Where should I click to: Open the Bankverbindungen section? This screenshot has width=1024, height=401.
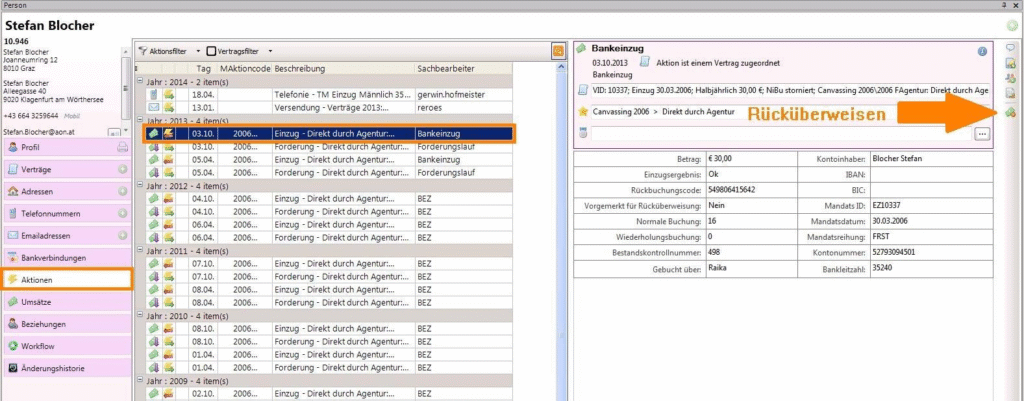(x=67, y=258)
